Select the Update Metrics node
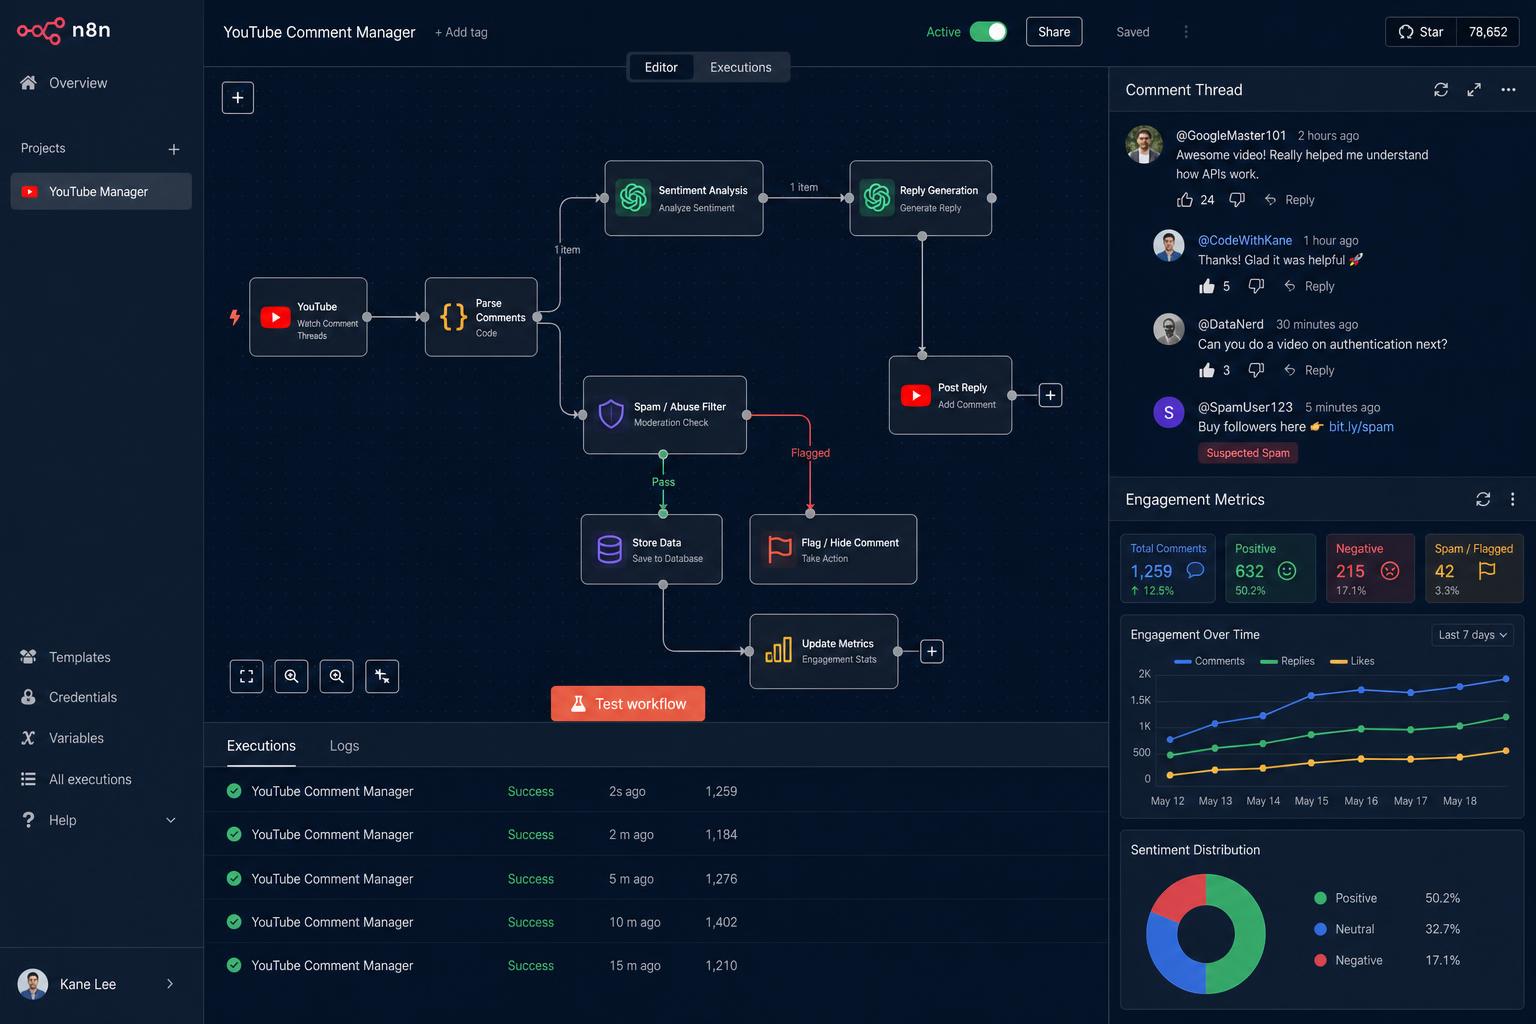The image size is (1536, 1024). tap(824, 651)
